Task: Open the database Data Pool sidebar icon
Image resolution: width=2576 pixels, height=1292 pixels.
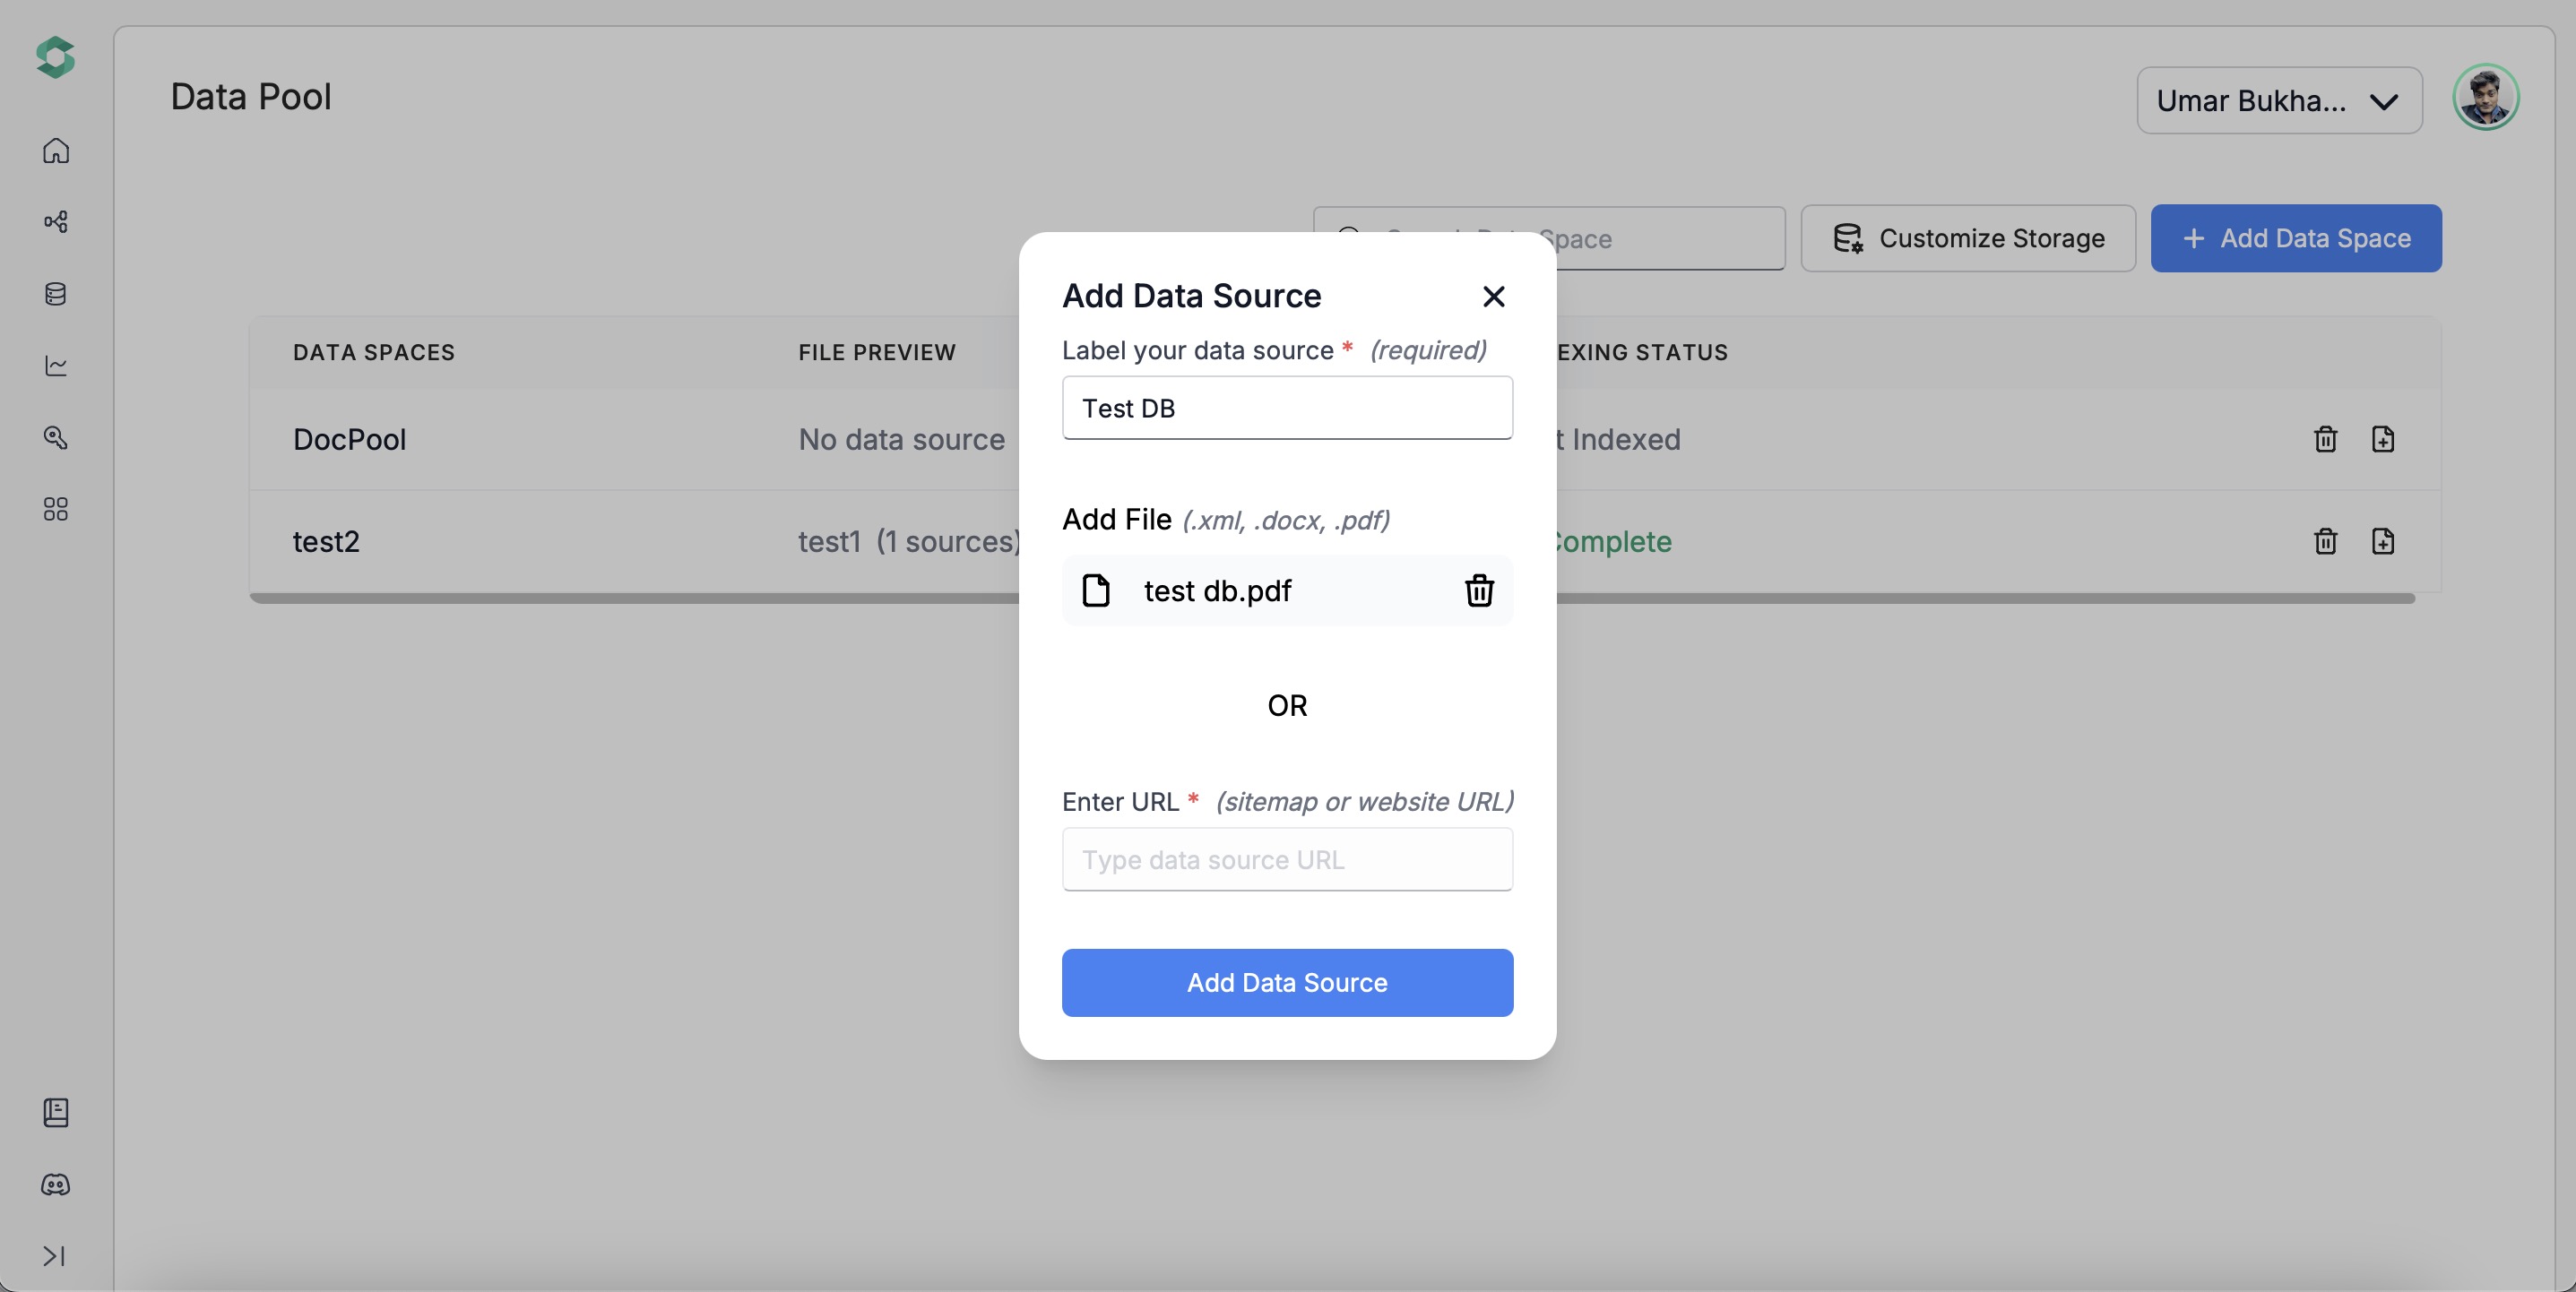Action: (56, 294)
